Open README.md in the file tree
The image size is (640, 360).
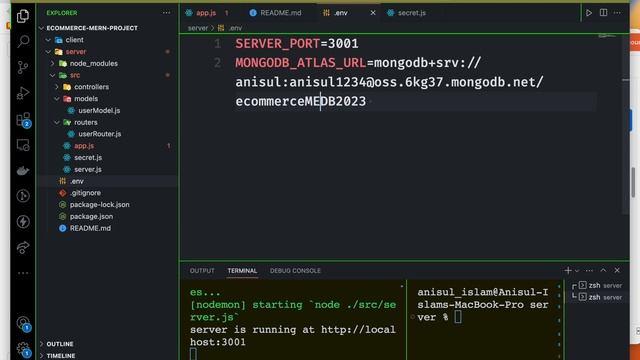pos(108,228)
